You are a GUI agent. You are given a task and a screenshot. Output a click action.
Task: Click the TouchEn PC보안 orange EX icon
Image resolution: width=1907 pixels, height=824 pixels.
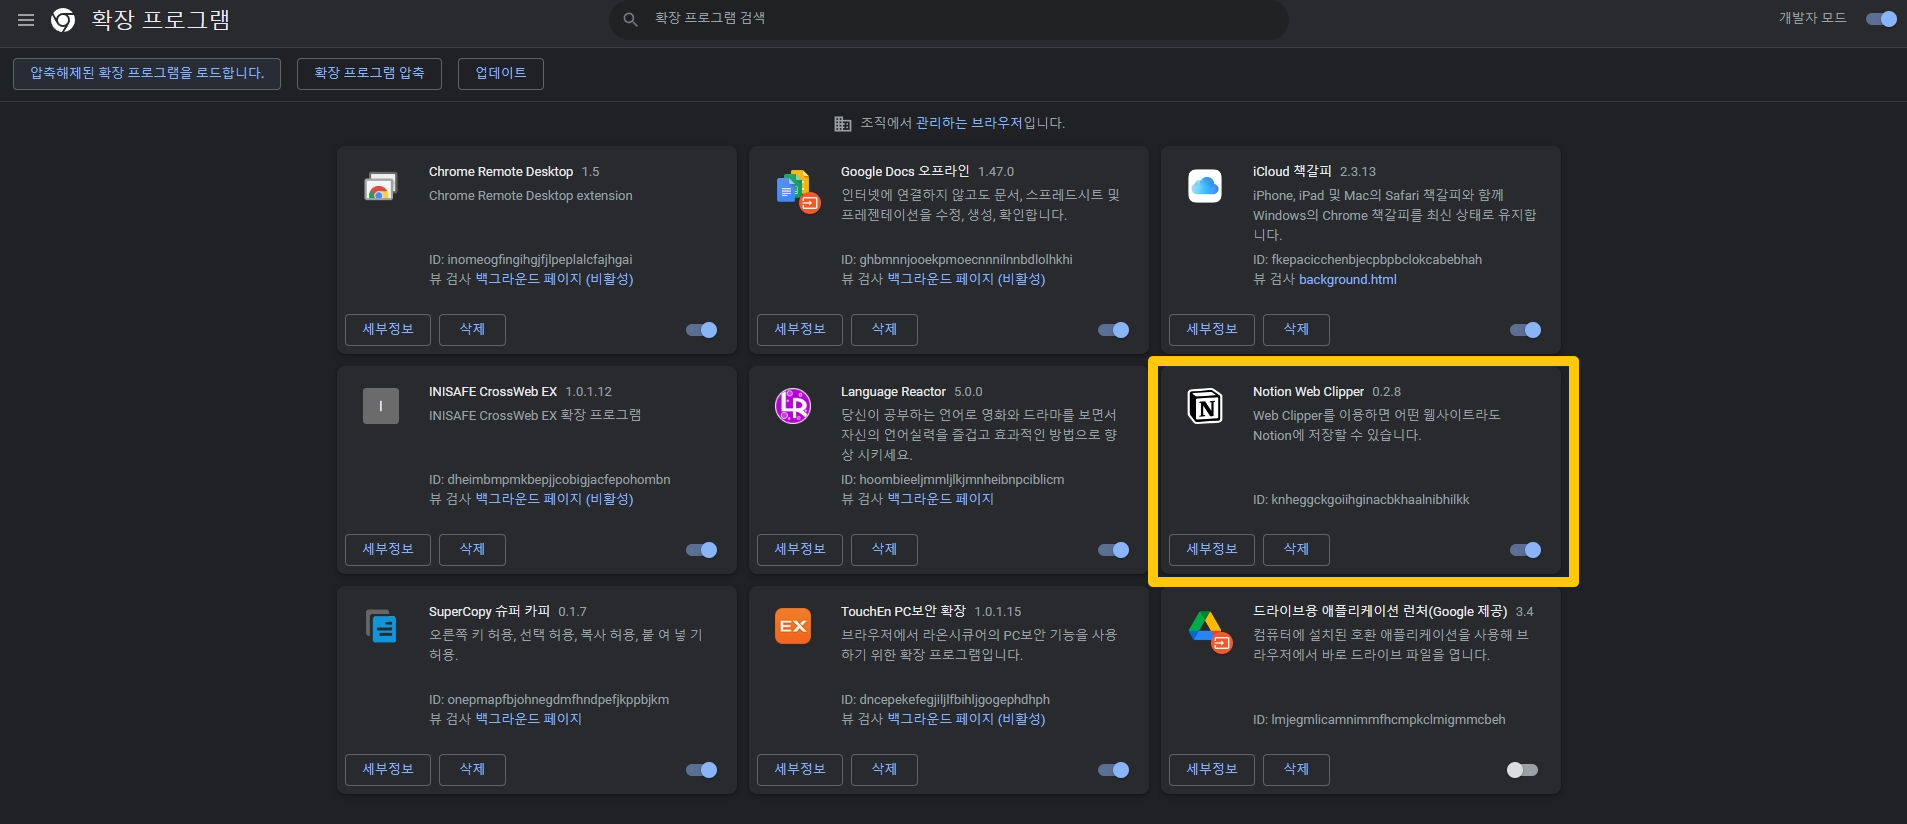pos(793,626)
